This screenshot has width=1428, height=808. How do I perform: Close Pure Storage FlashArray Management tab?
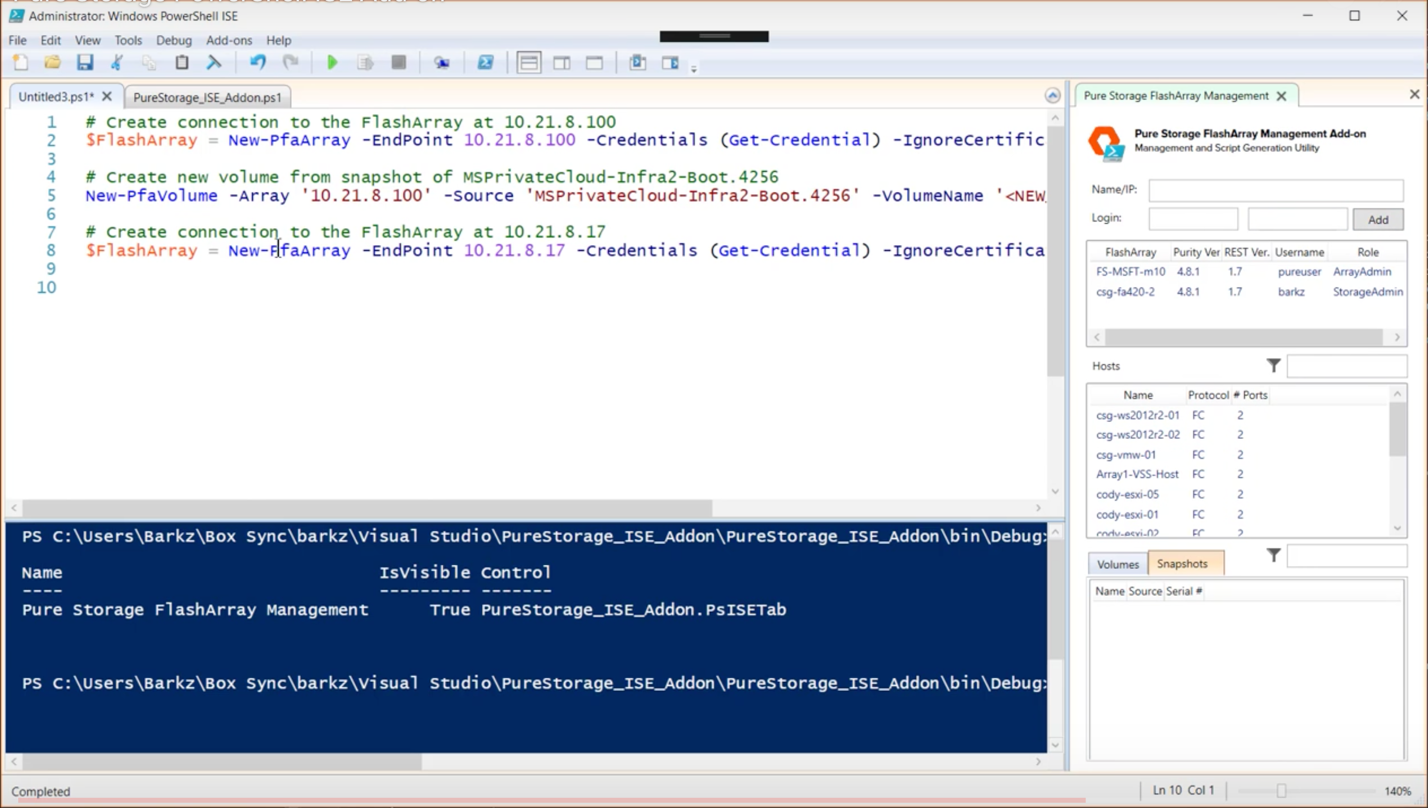pos(1281,96)
